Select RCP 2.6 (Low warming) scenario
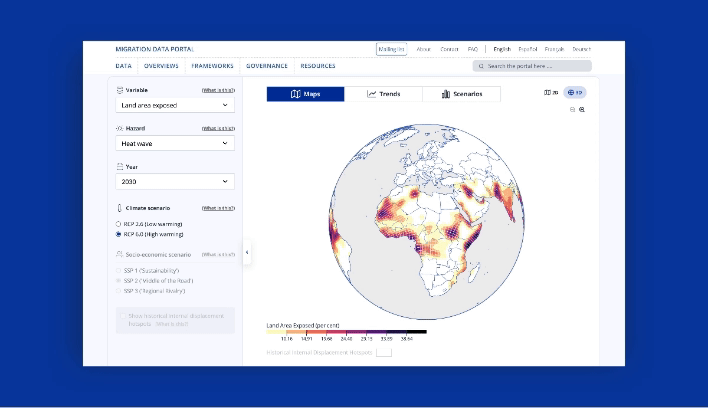 [x=118, y=224]
